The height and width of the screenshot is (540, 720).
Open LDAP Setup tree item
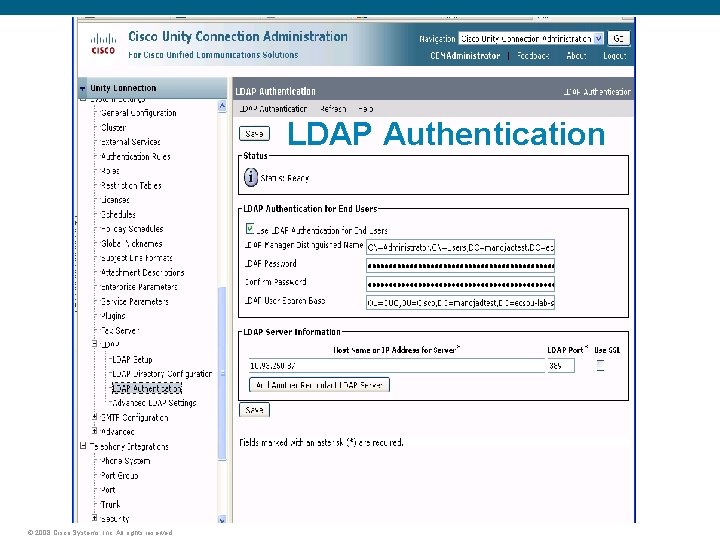[132, 360]
